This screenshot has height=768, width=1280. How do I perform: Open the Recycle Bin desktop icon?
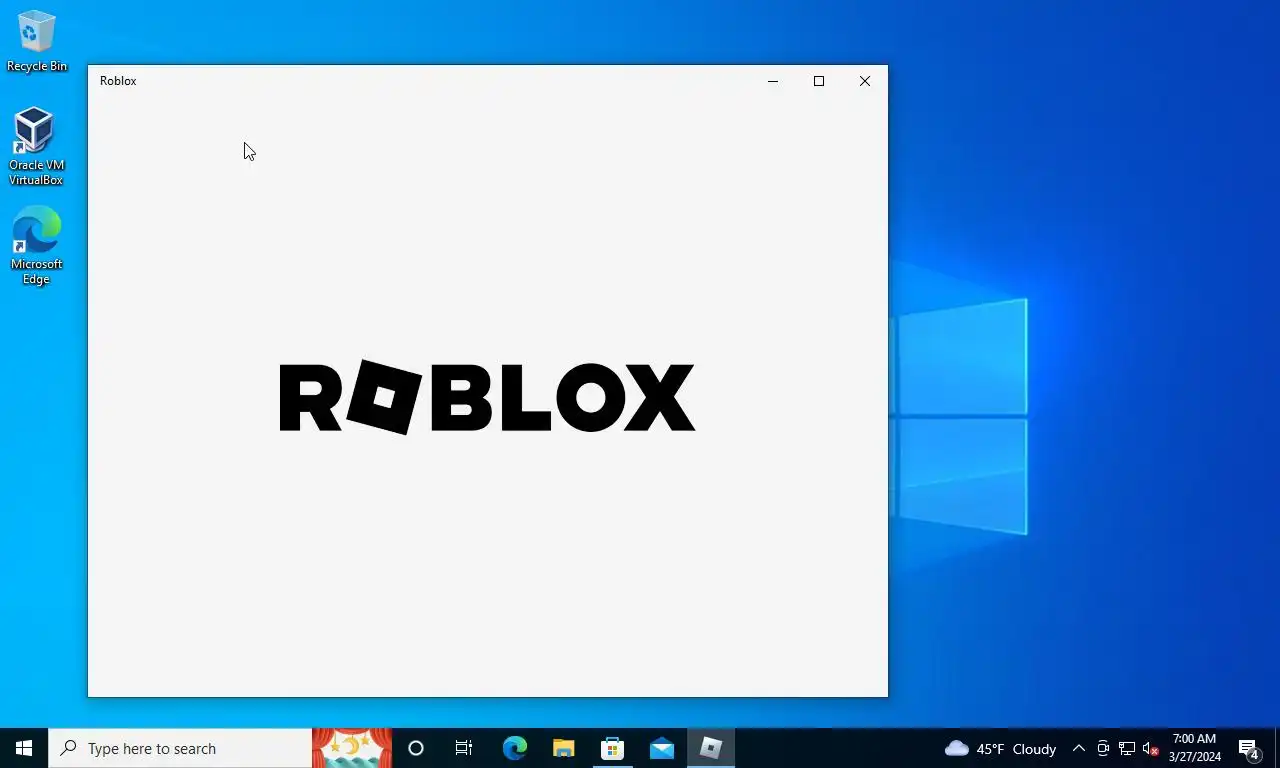click(36, 41)
